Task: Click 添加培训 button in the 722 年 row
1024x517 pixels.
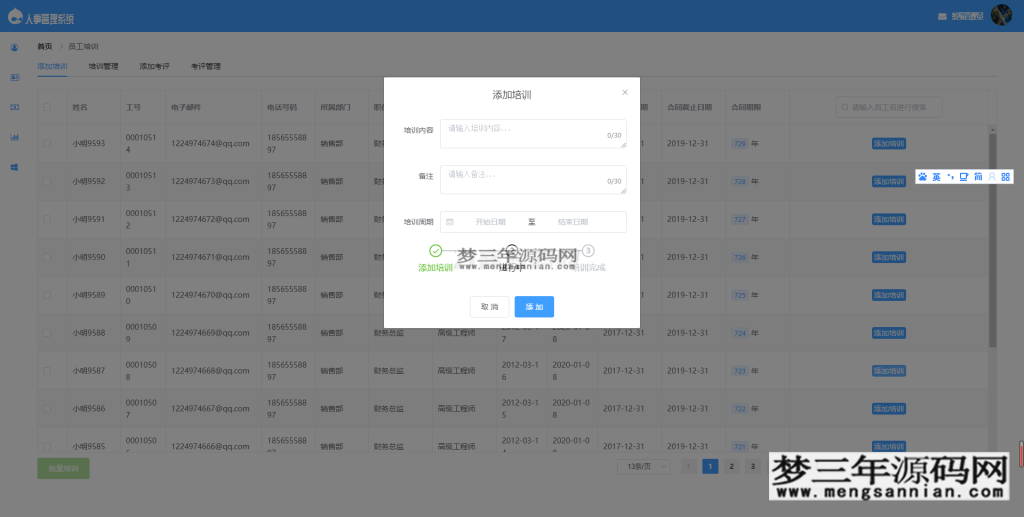Action: click(889, 409)
